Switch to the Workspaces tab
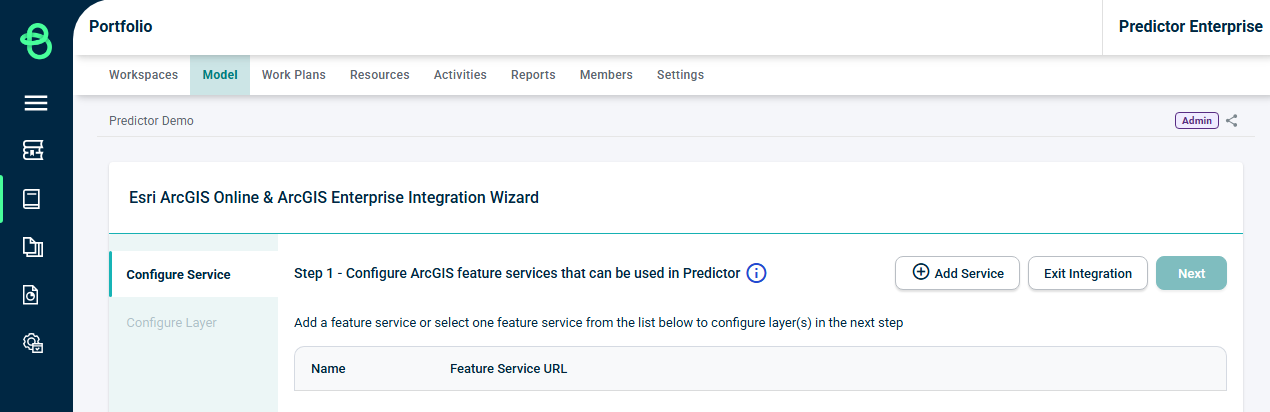This screenshot has height=412, width=1270. (x=143, y=75)
